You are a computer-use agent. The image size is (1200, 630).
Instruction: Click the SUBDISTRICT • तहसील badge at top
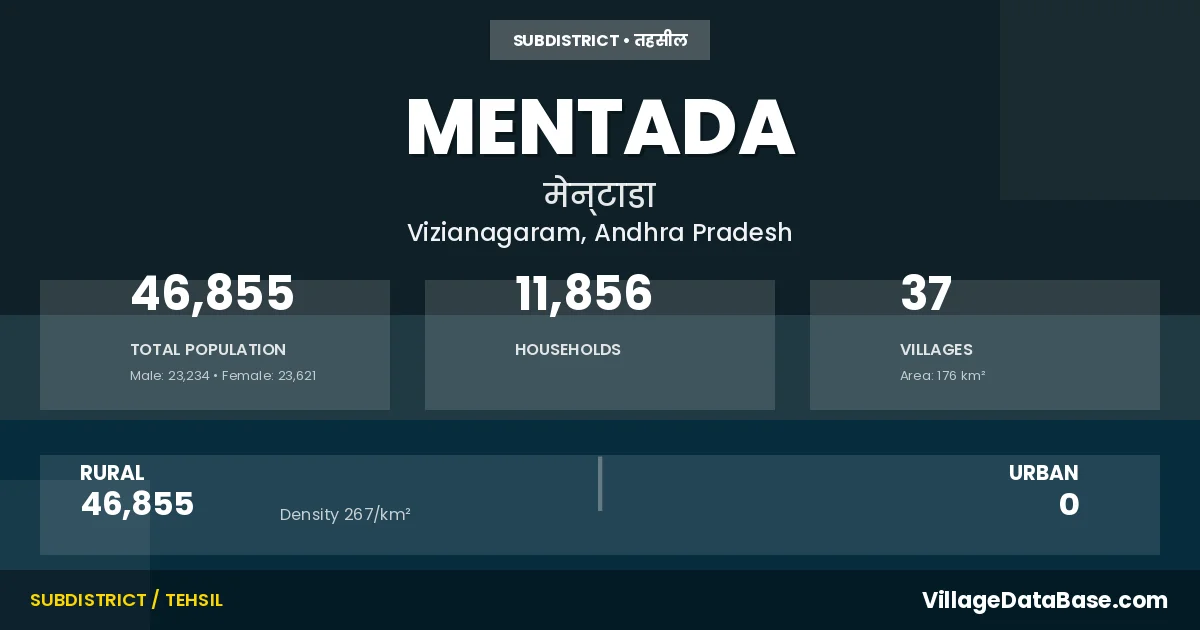tap(600, 40)
